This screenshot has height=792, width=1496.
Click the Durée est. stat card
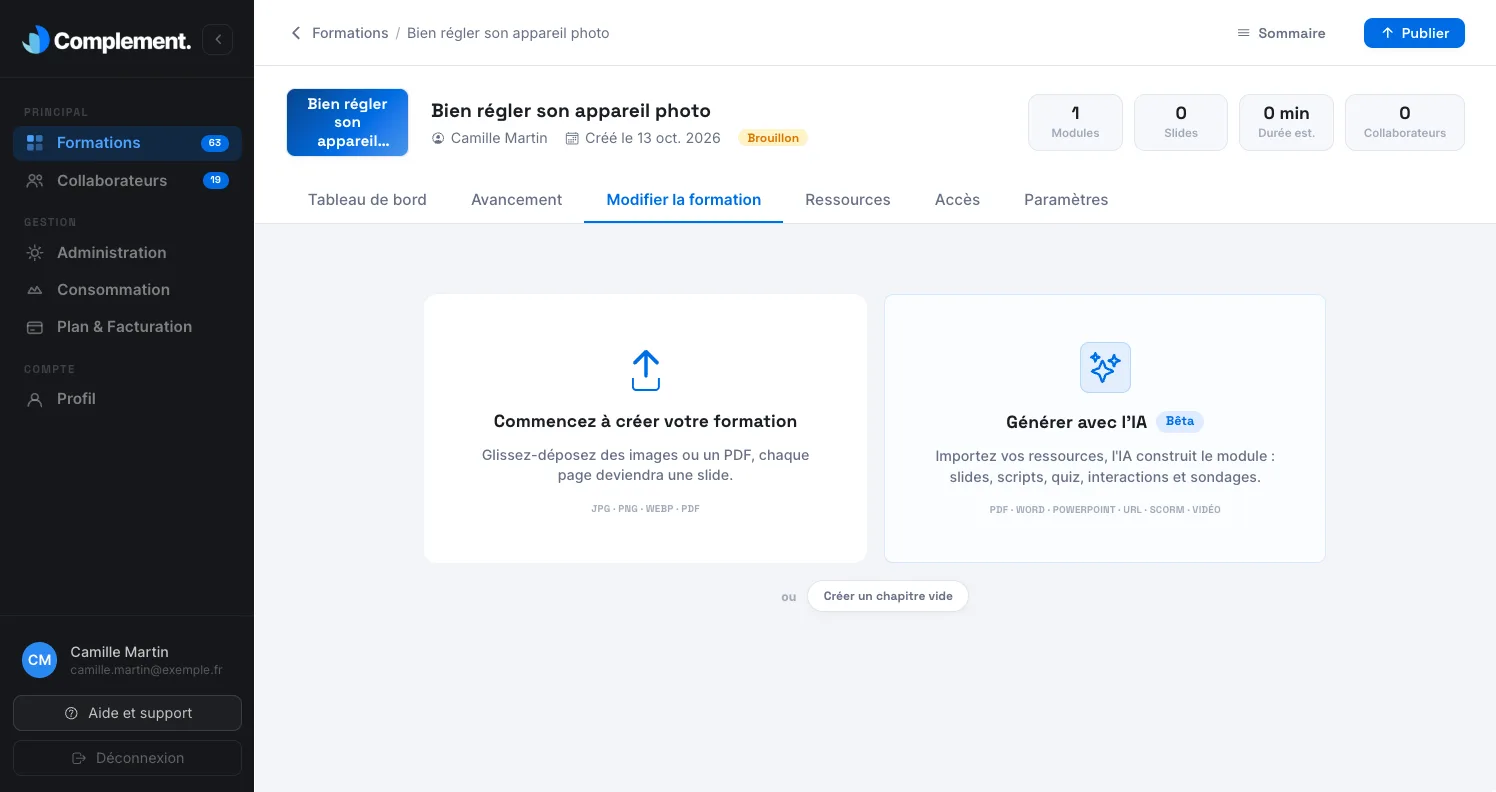coord(1286,122)
